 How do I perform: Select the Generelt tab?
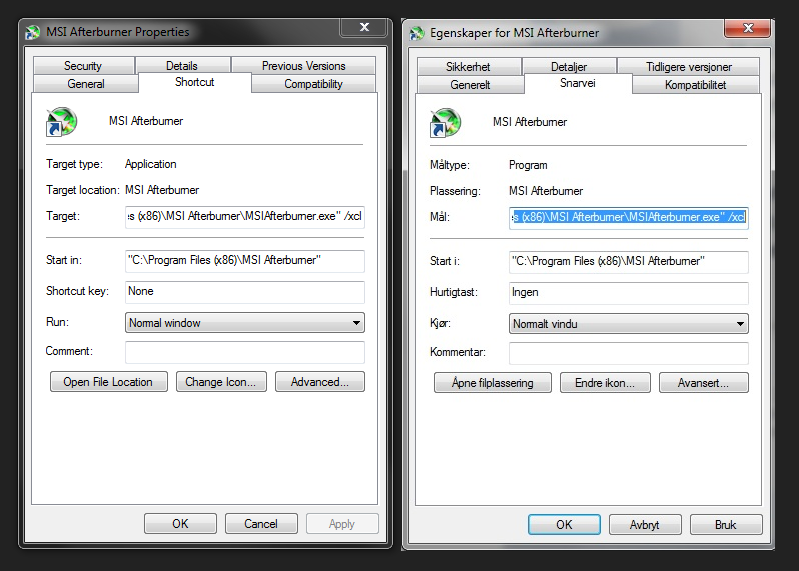point(470,85)
